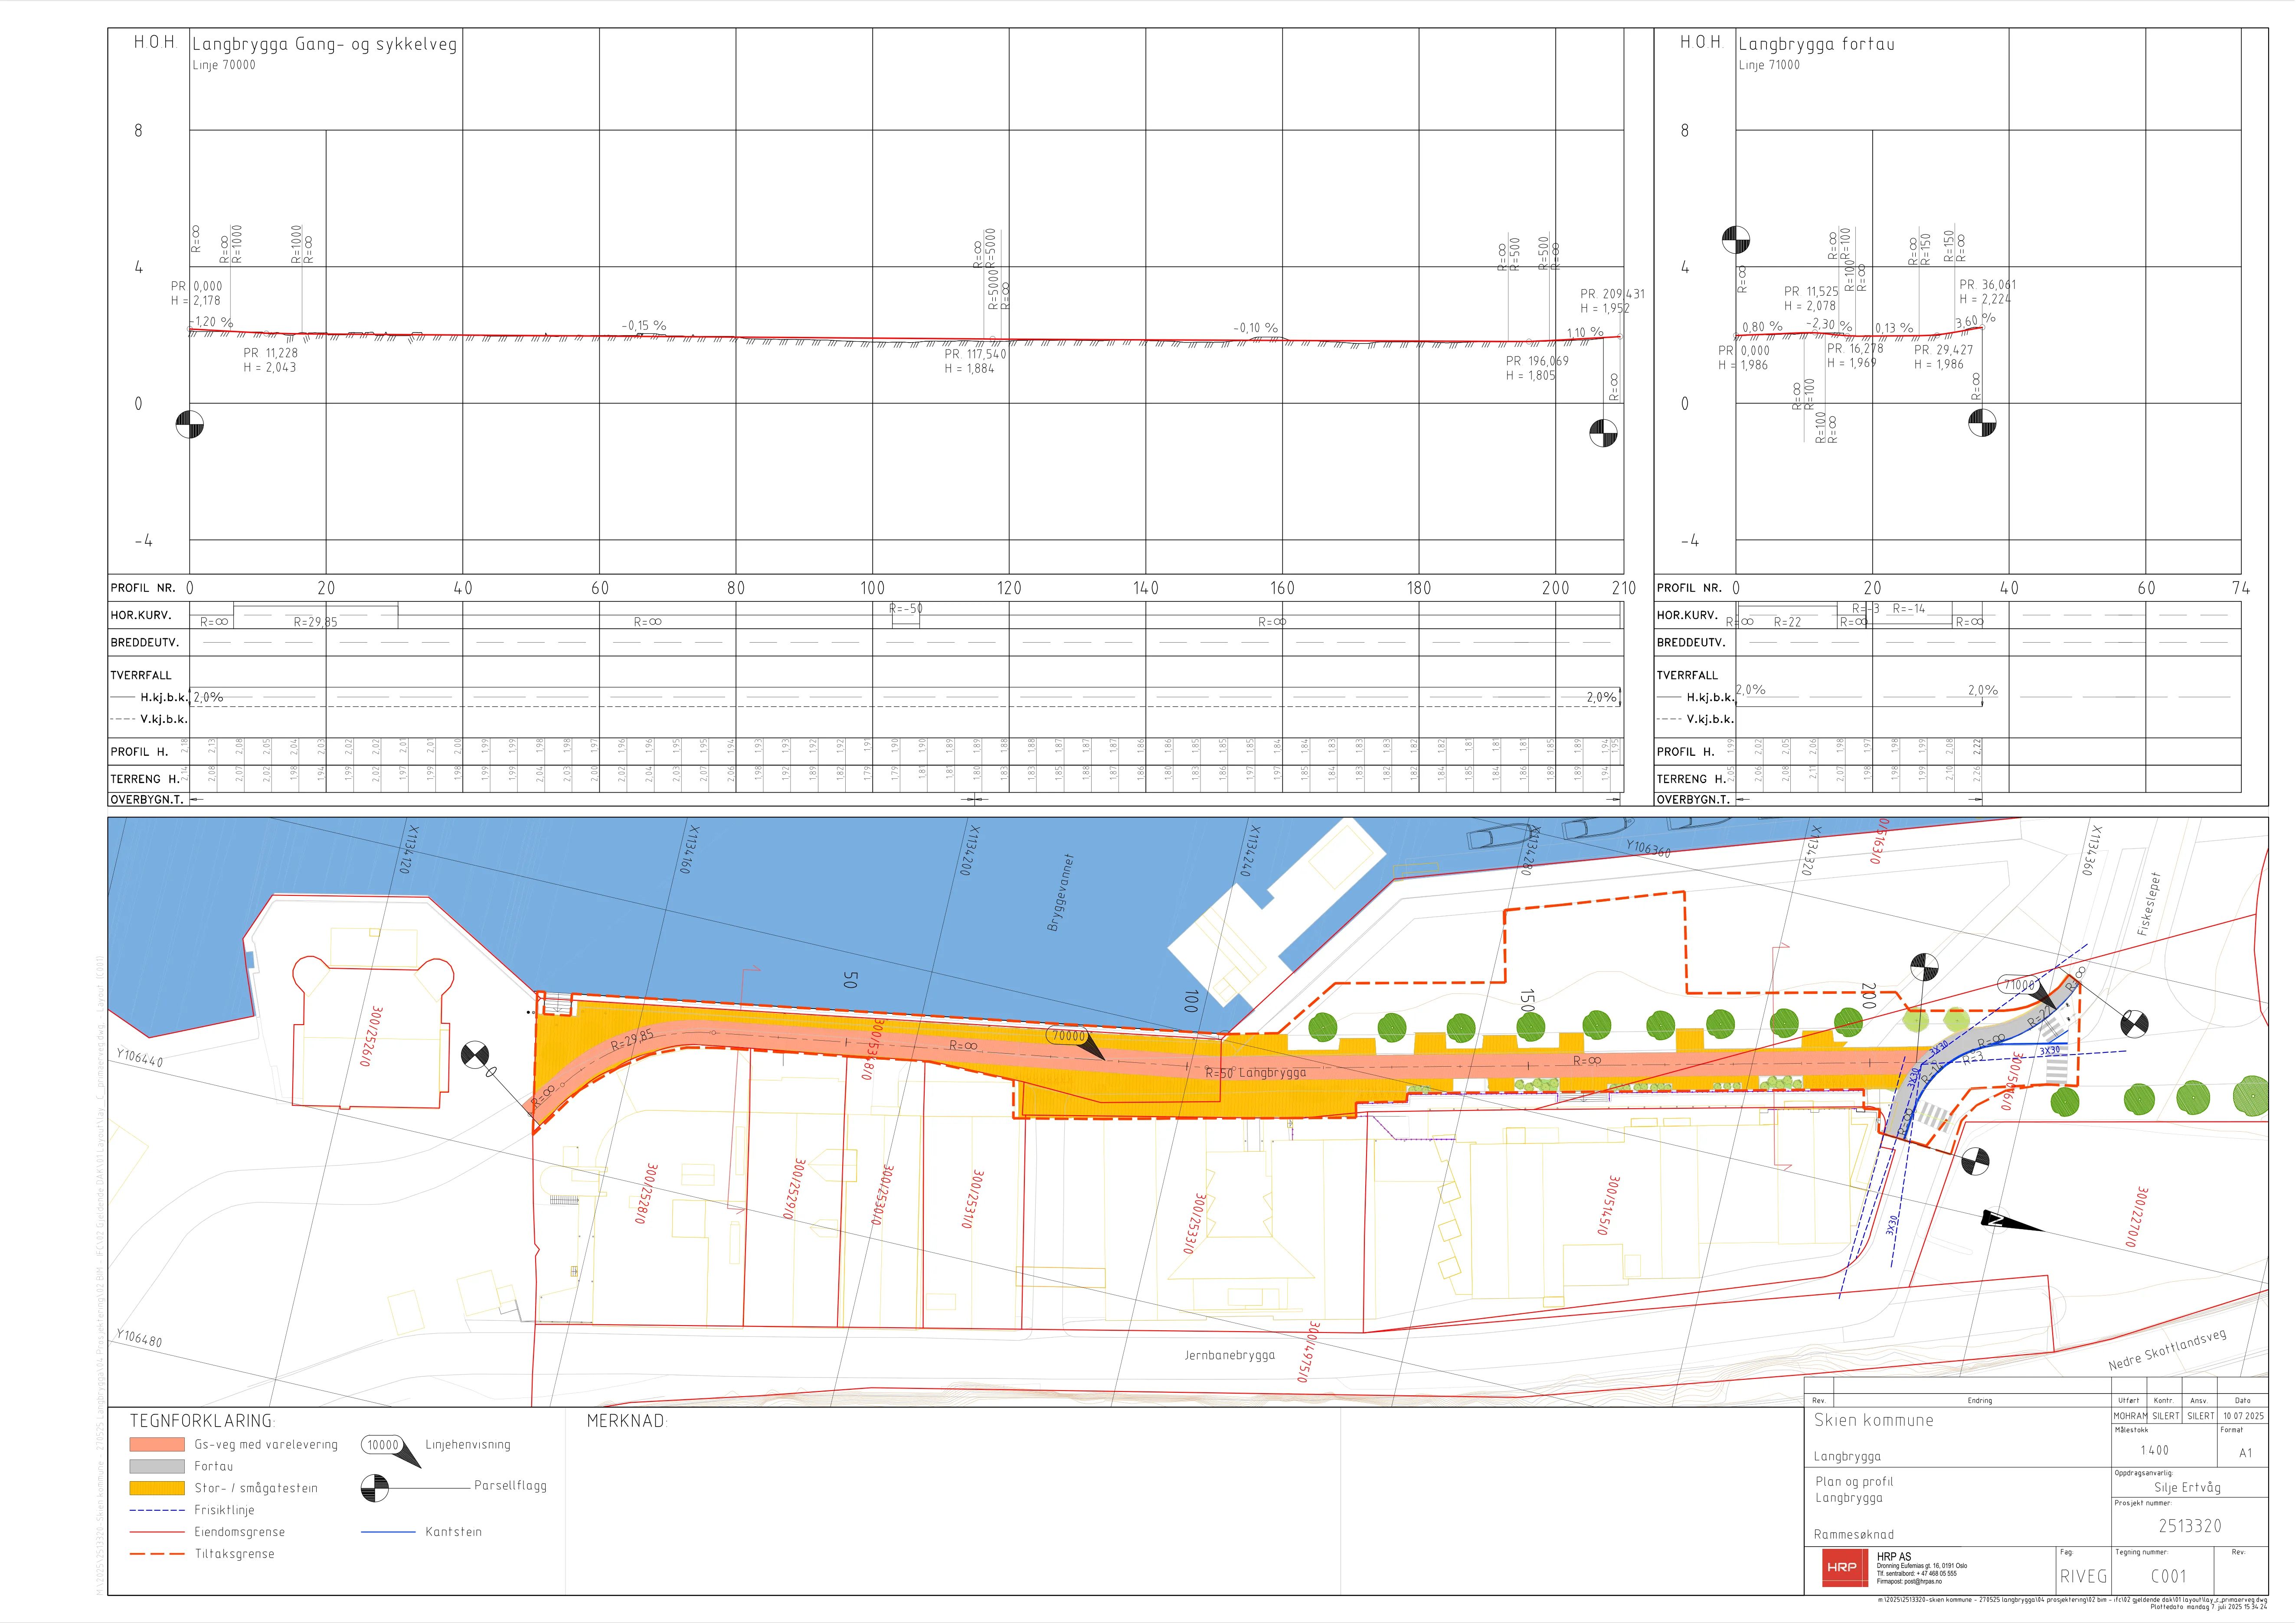This screenshot has height=1623, width=2296.
Task: Click 'MOHRAM' in the revision row
Action: [2130, 1416]
